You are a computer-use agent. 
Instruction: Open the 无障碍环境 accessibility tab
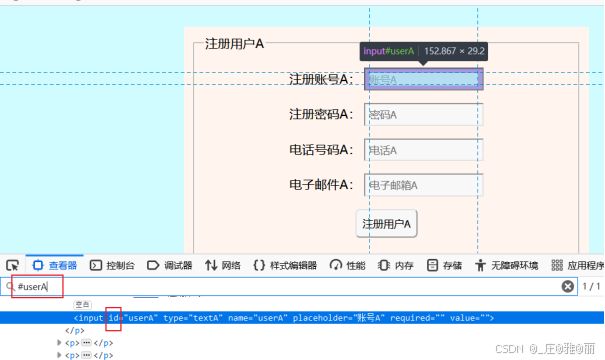506,265
